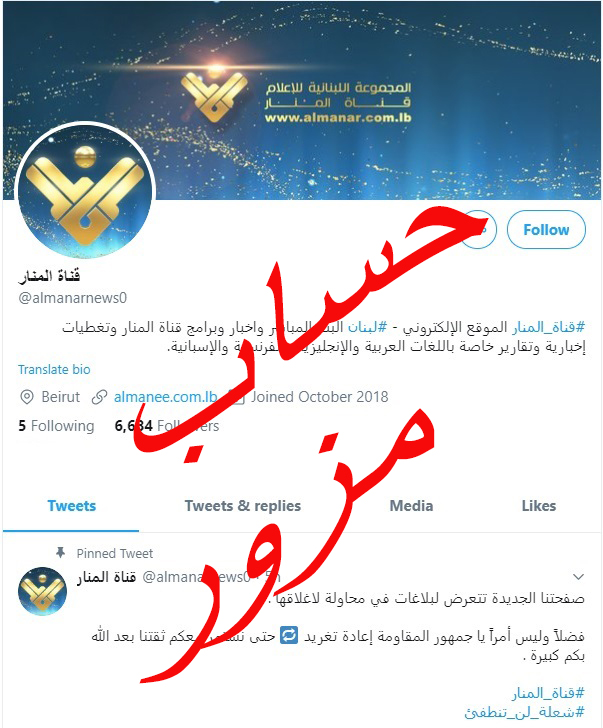Viewport: 603px width, 728px height.
Task: Click Translate bio link
Action: pos(54,370)
